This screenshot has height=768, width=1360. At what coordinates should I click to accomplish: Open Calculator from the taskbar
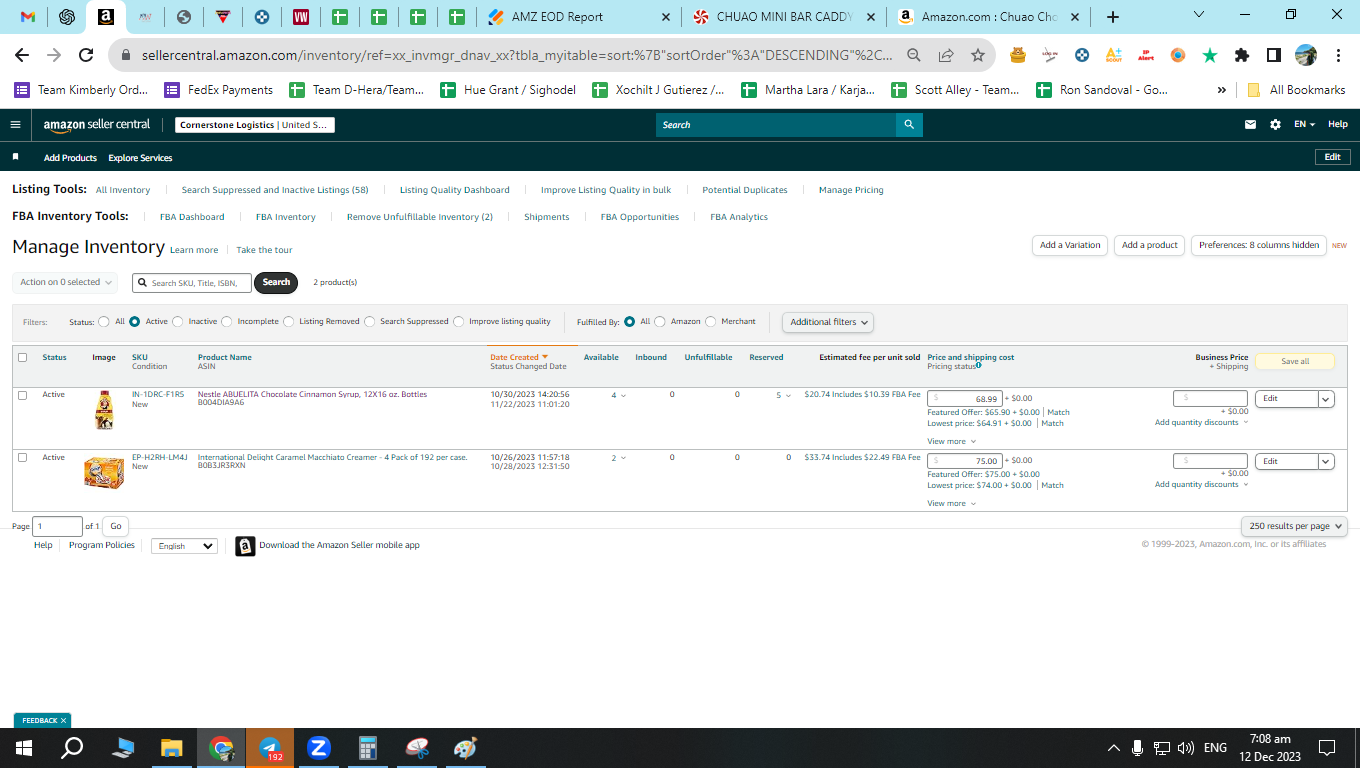[x=368, y=747]
